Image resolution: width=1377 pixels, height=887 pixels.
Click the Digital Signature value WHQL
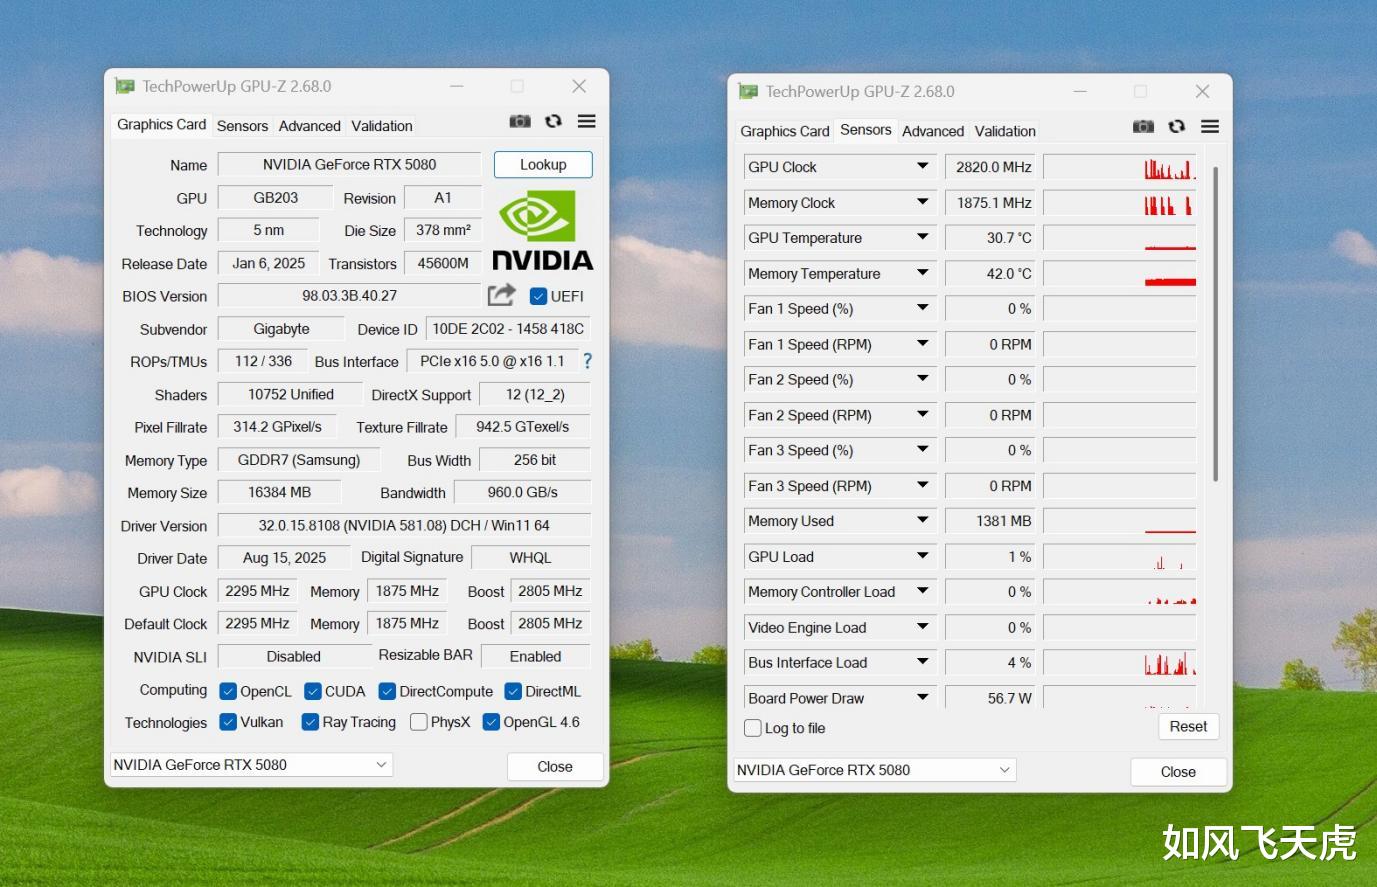530,558
